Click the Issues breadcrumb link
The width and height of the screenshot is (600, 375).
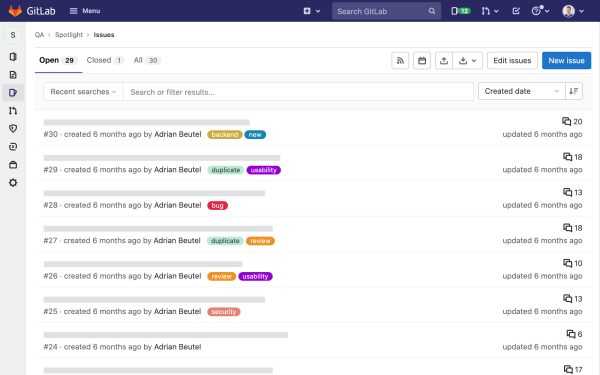click(104, 35)
